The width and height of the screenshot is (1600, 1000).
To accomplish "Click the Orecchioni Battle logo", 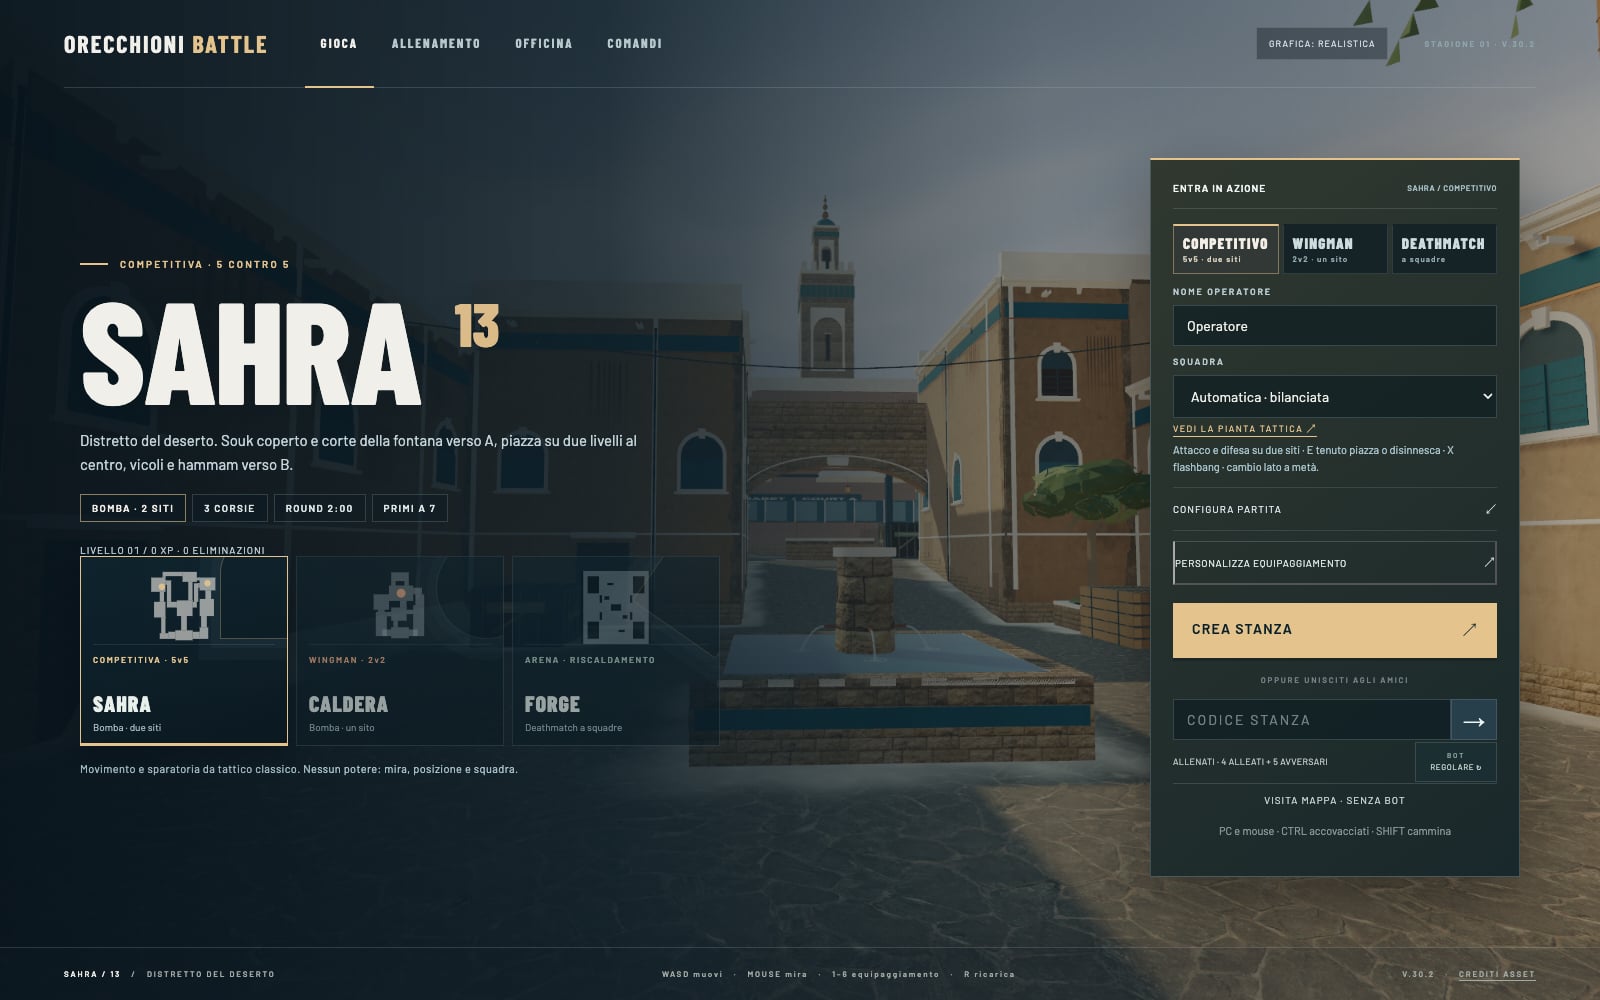I will point(165,44).
